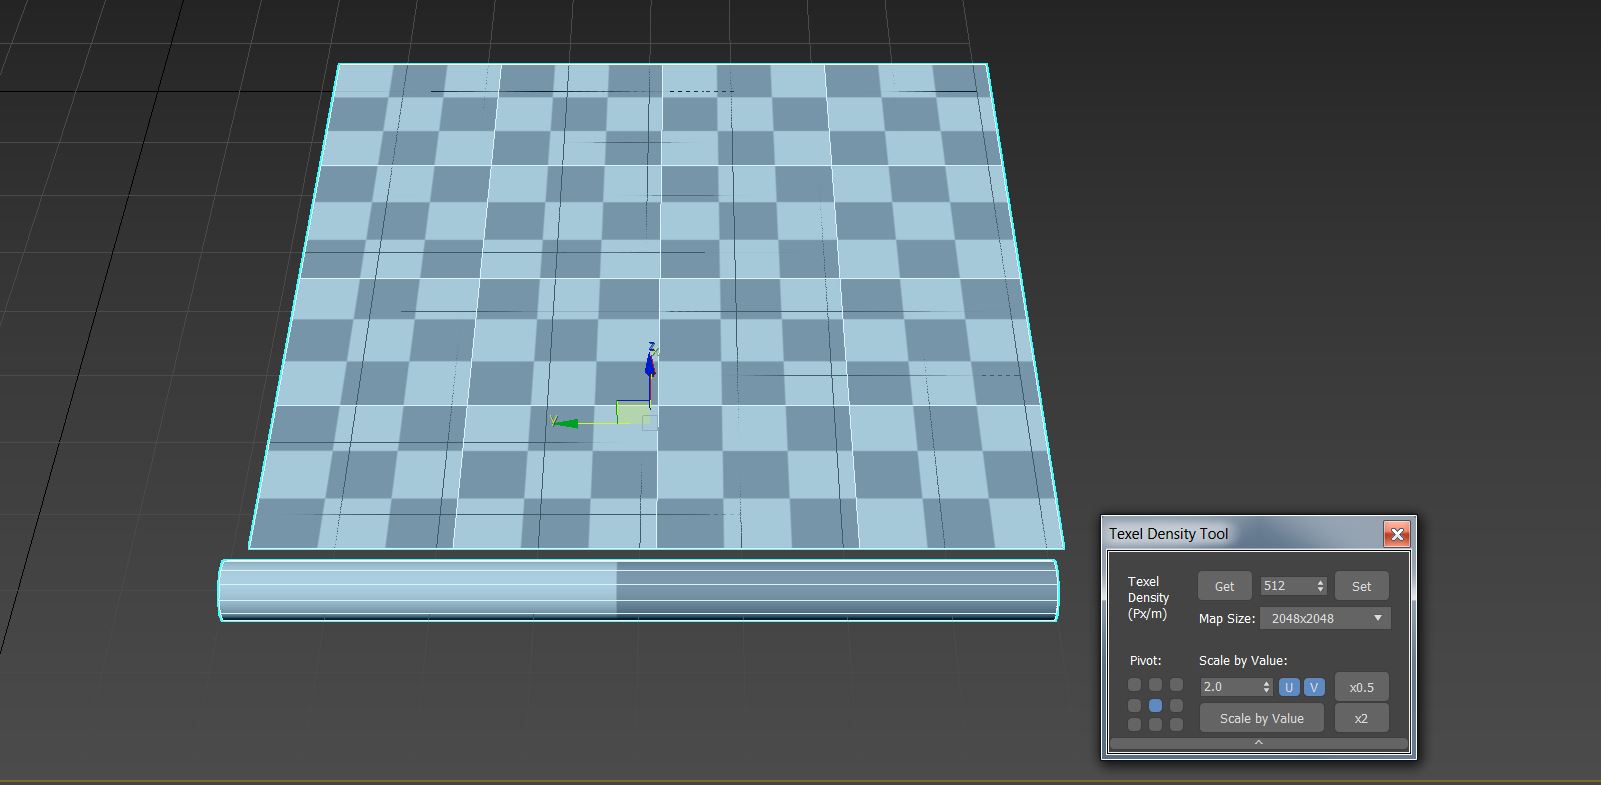Pick the middle-left pivot point
The width and height of the screenshot is (1601, 785).
(x=1134, y=705)
